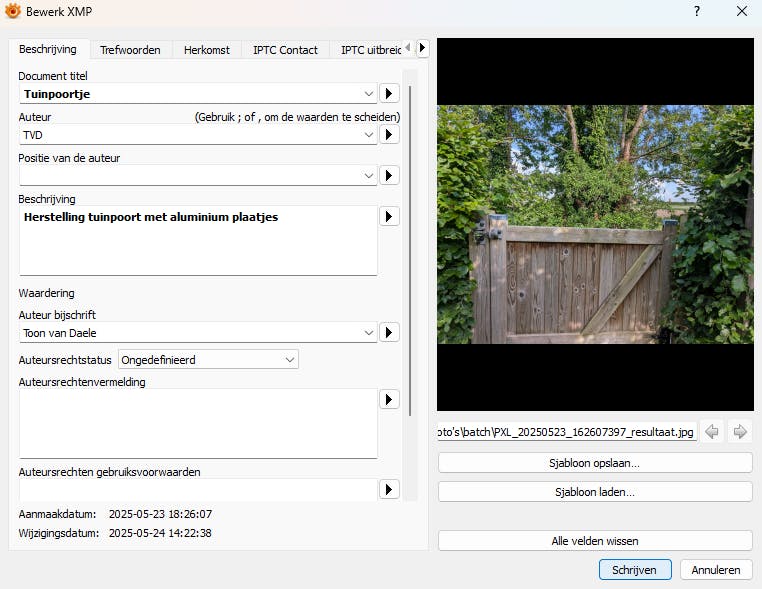762x589 pixels.
Task: Click the garden gate preview image
Action: coord(595,225)
